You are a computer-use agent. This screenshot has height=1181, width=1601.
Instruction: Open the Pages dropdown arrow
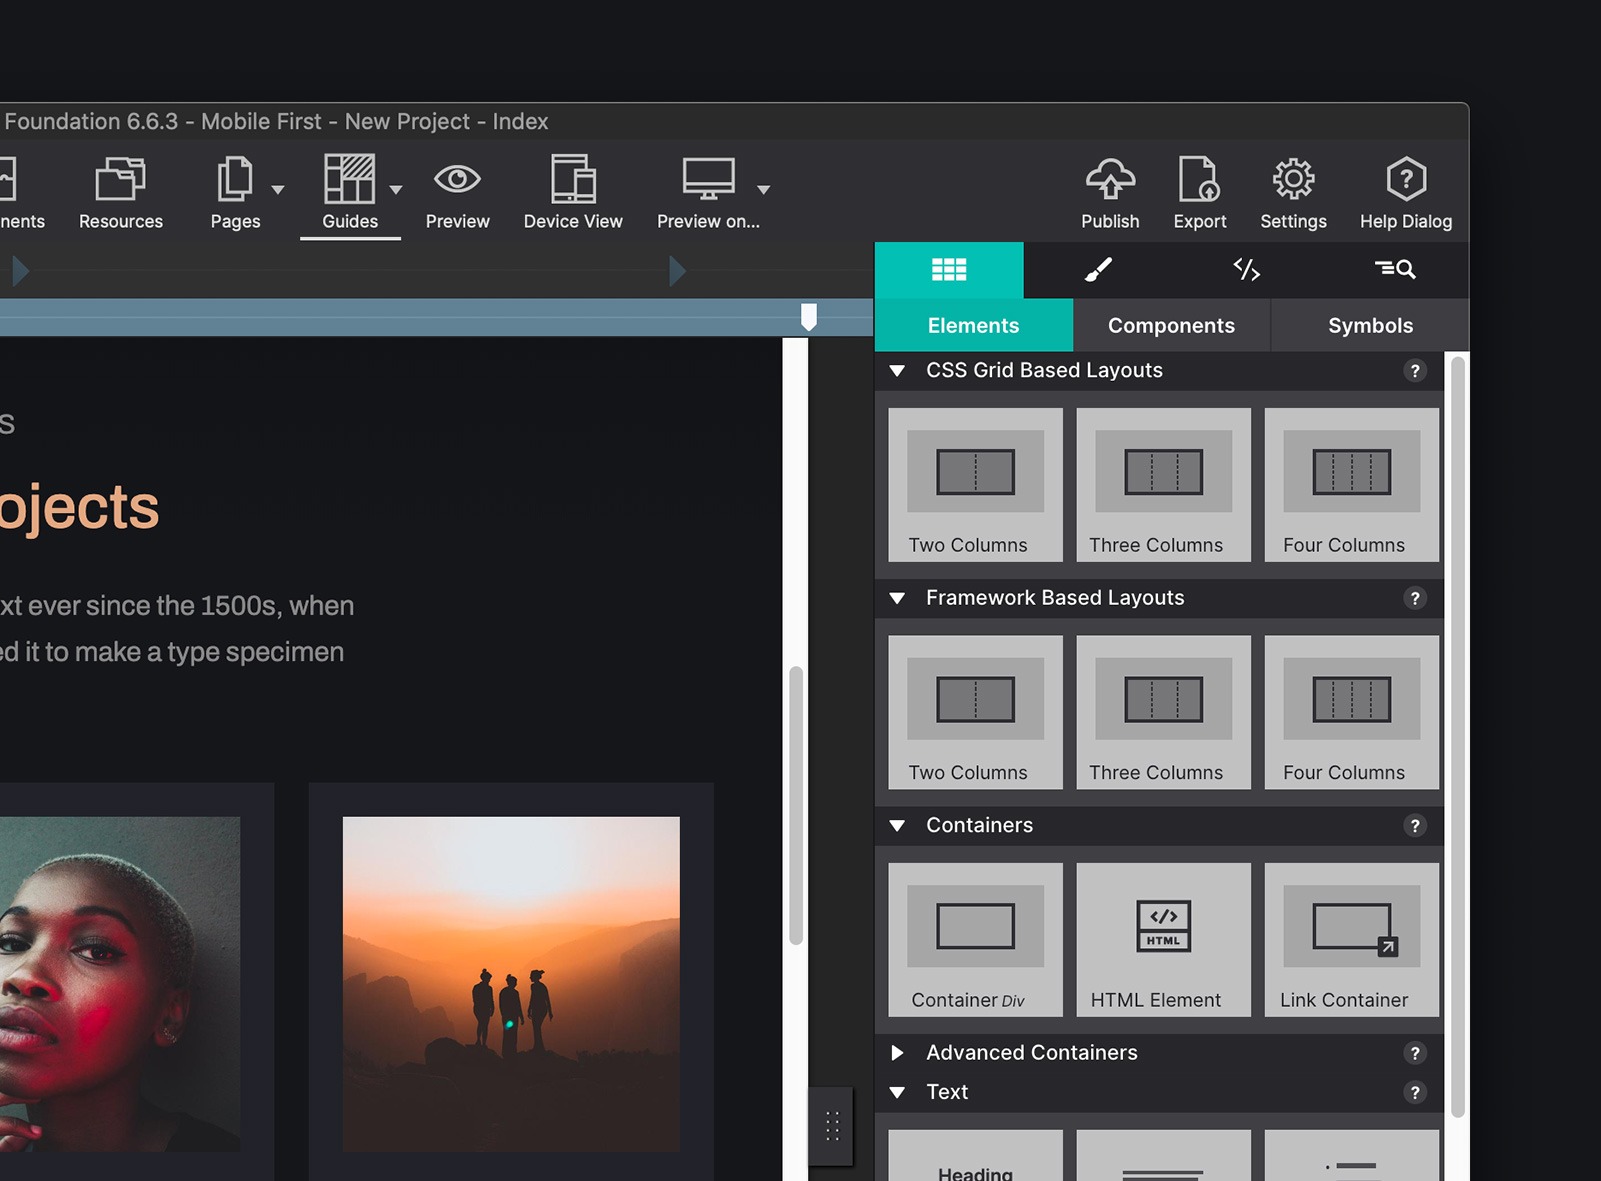point(278,190)
